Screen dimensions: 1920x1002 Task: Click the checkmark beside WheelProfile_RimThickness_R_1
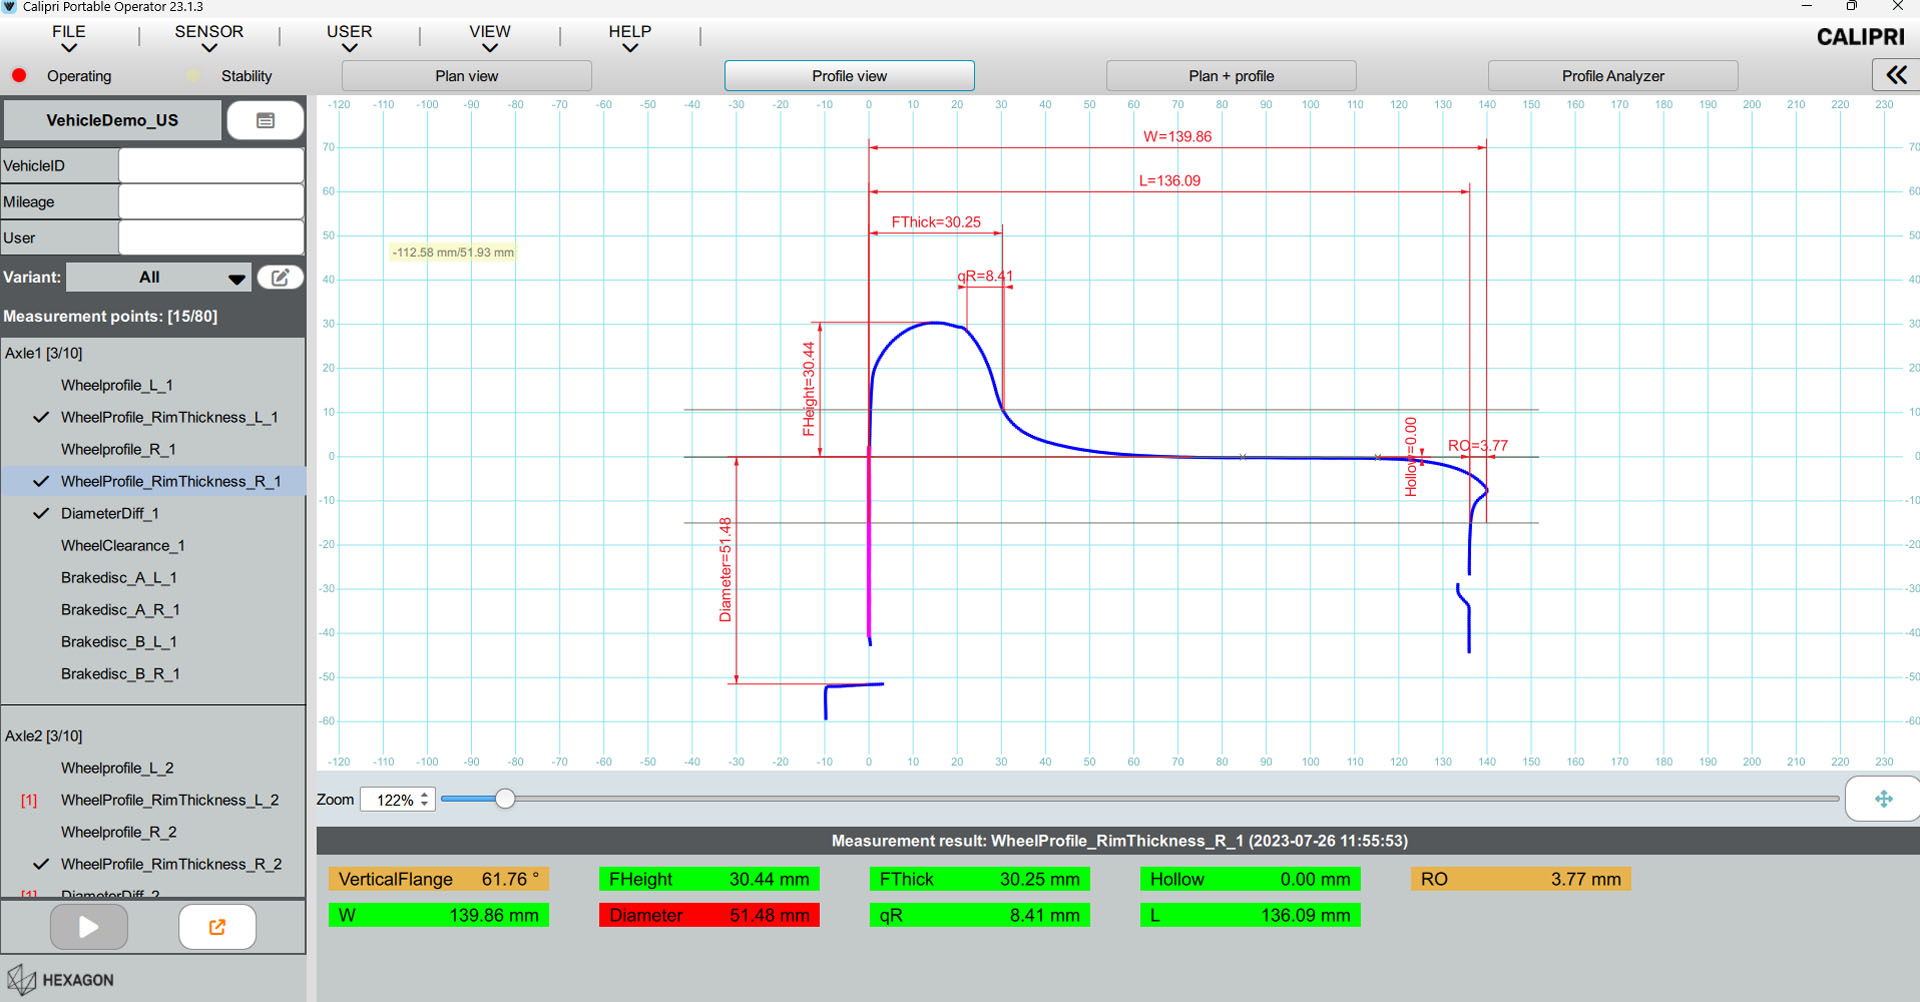pos(41,481)
